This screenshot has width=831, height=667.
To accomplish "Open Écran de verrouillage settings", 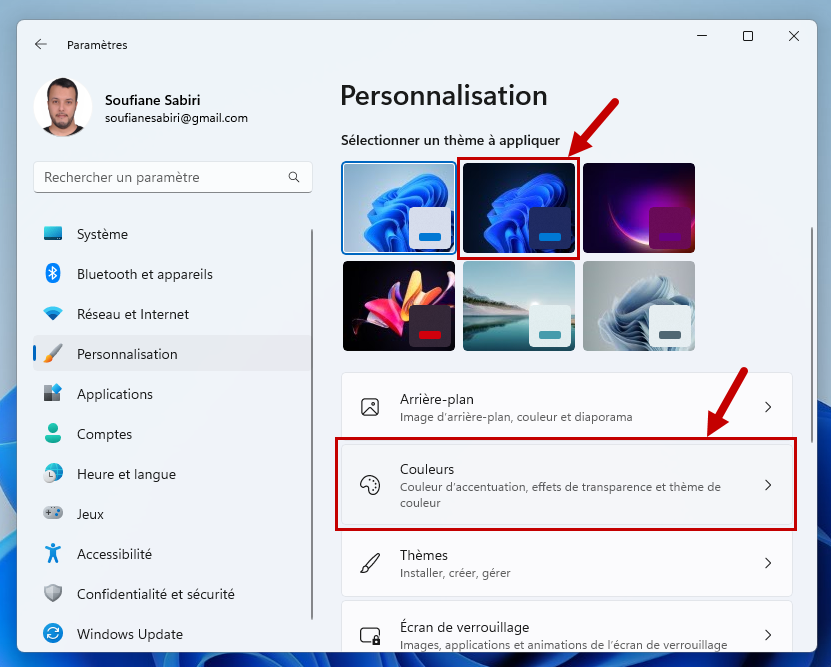I will (x=567, y=628).
